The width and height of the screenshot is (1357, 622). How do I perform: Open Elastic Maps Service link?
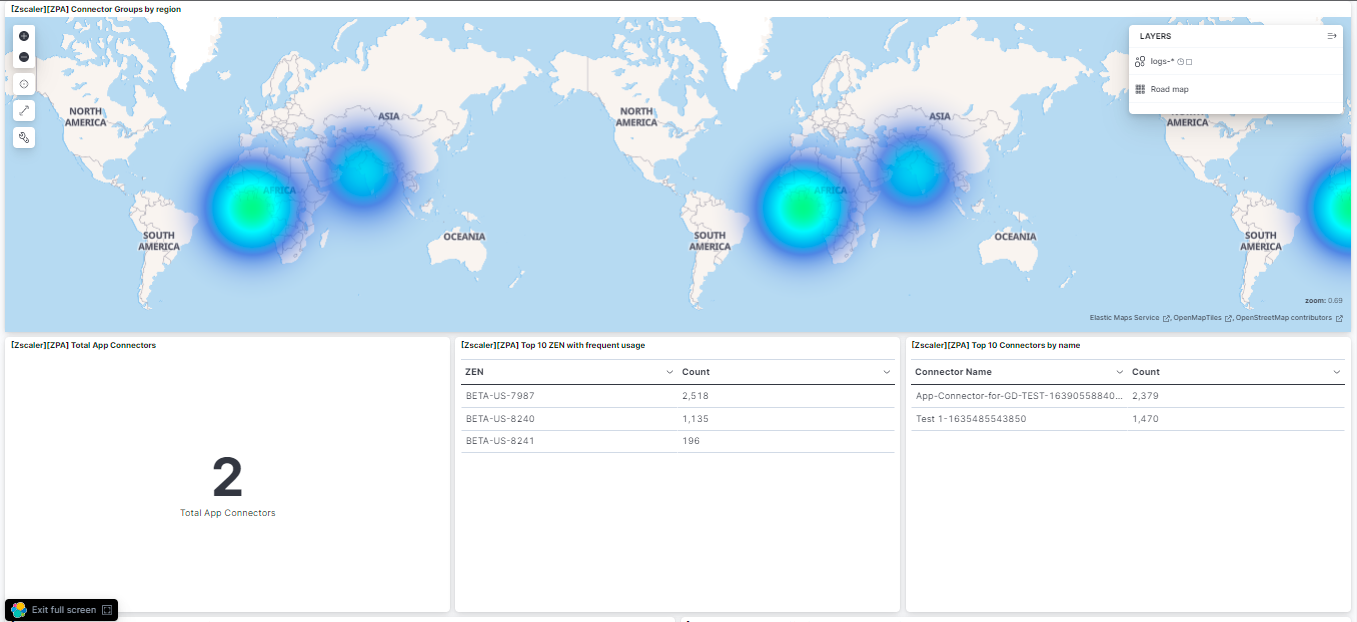1130,318
